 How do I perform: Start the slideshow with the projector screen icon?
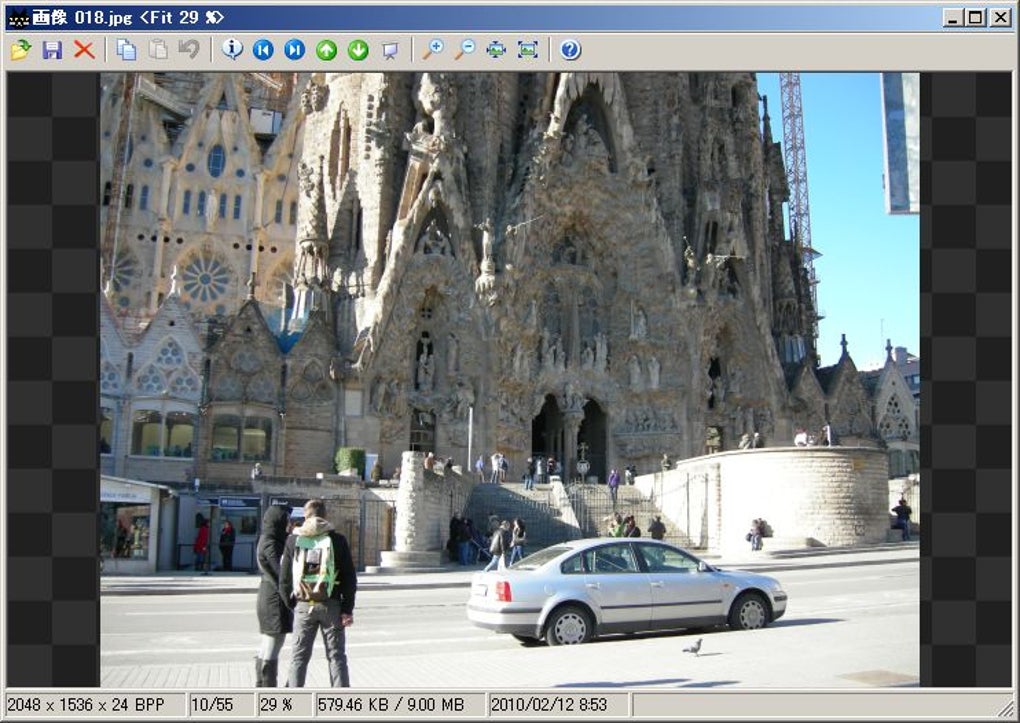point(390,49)
